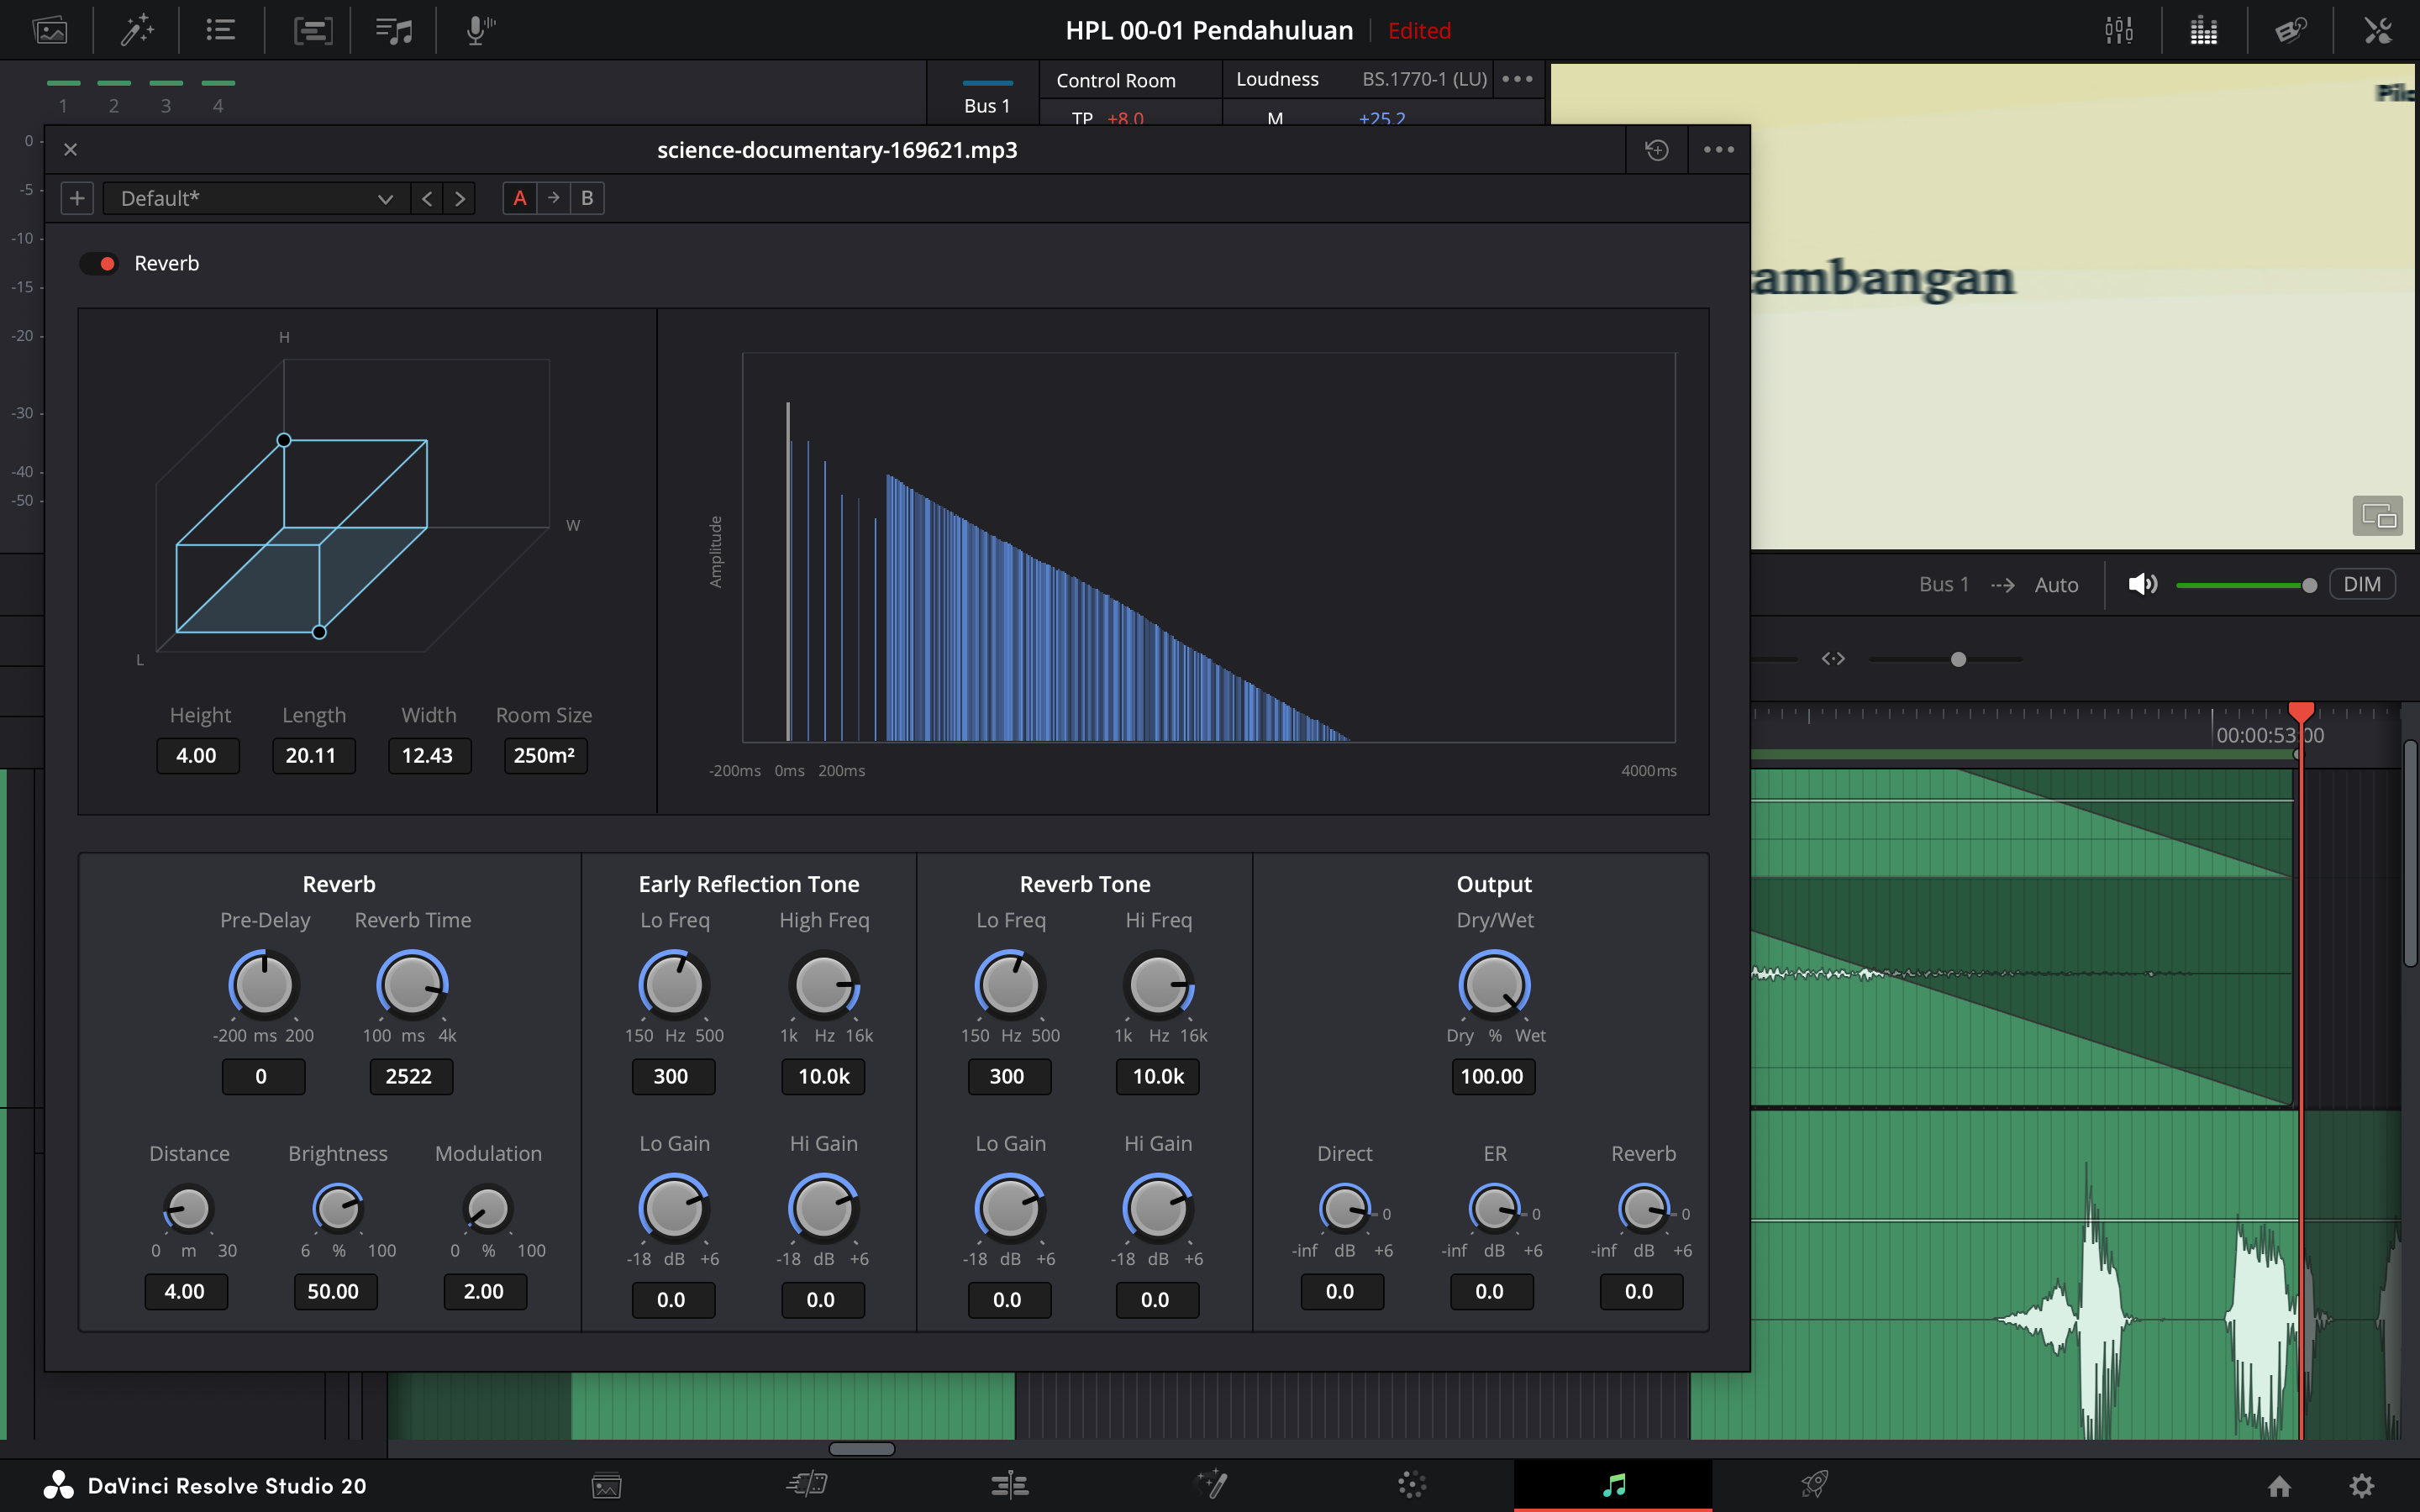Open the Reverb plugin three-dot options menu
The image size is (2420, 1512).
coord(1718,150)
